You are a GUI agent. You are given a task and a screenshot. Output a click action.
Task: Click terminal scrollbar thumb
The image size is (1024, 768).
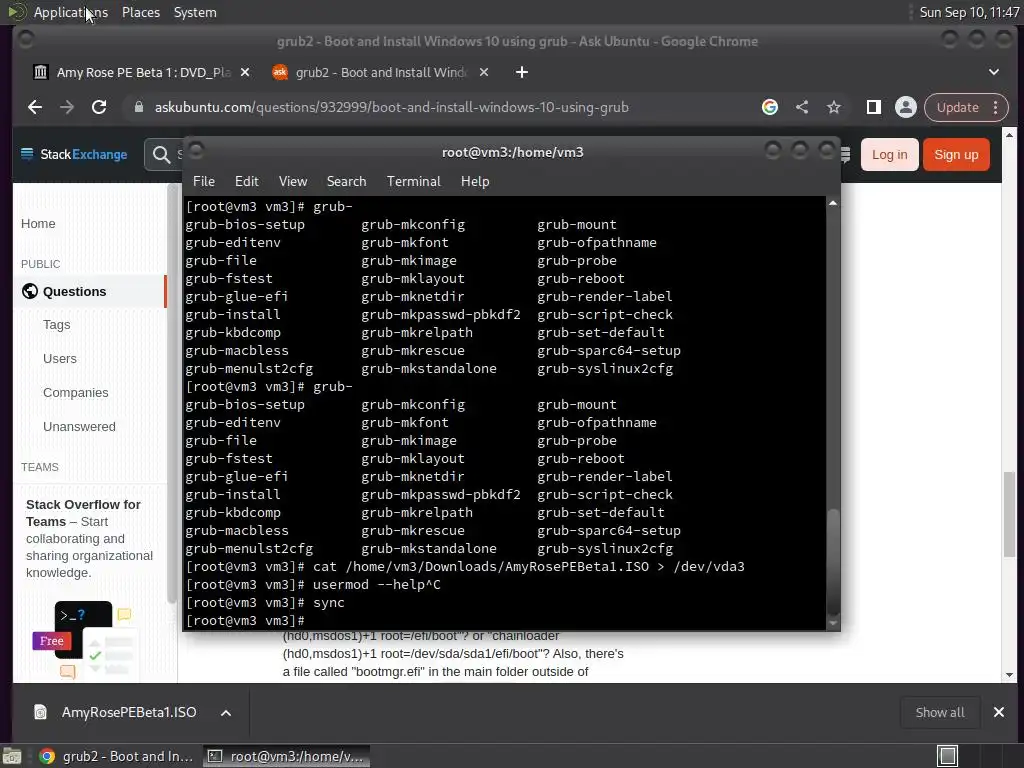[x=833, y=560]
